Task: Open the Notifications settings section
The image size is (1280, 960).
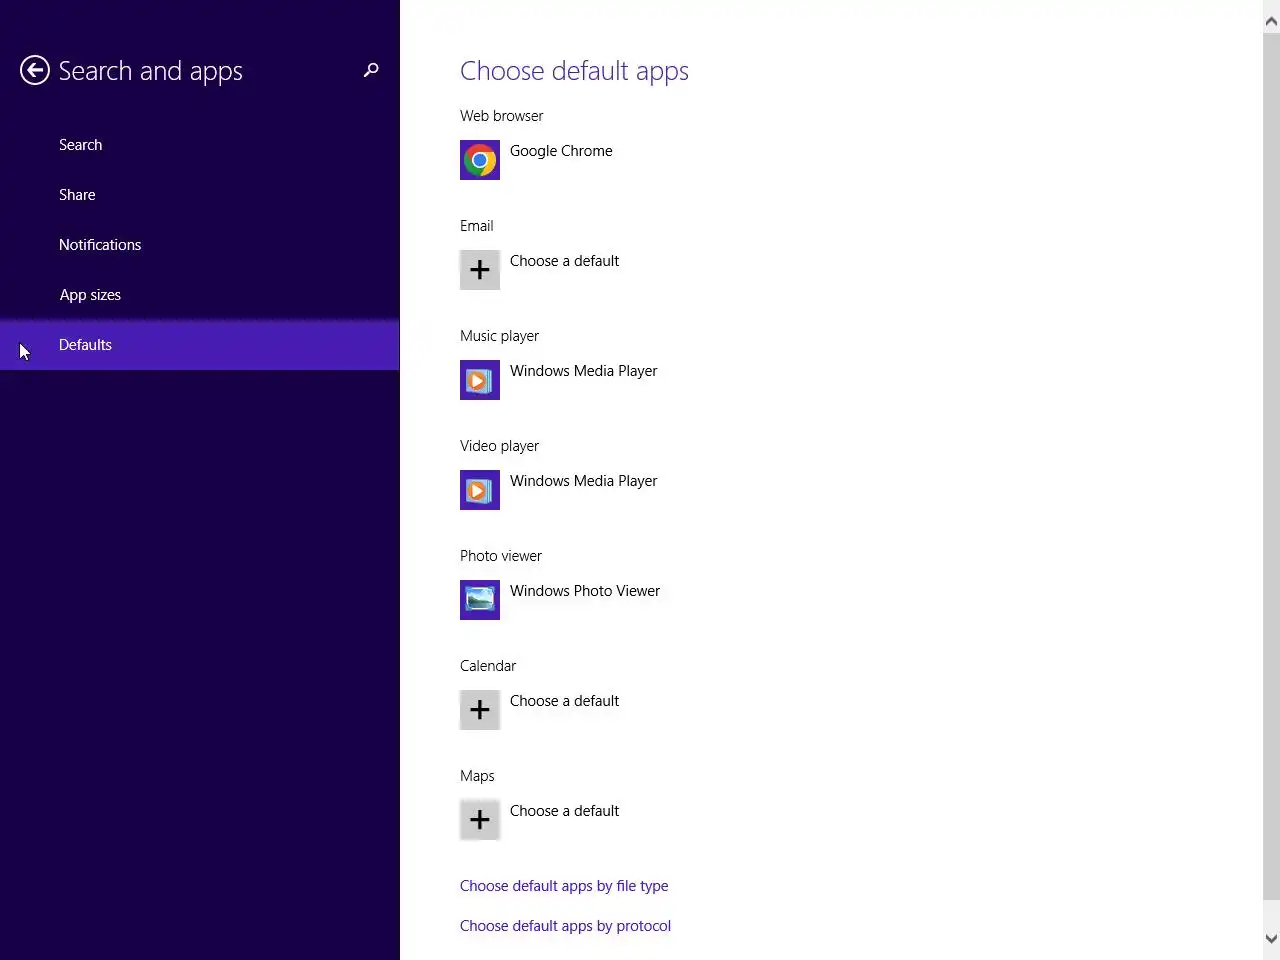Action: (200, 245)
